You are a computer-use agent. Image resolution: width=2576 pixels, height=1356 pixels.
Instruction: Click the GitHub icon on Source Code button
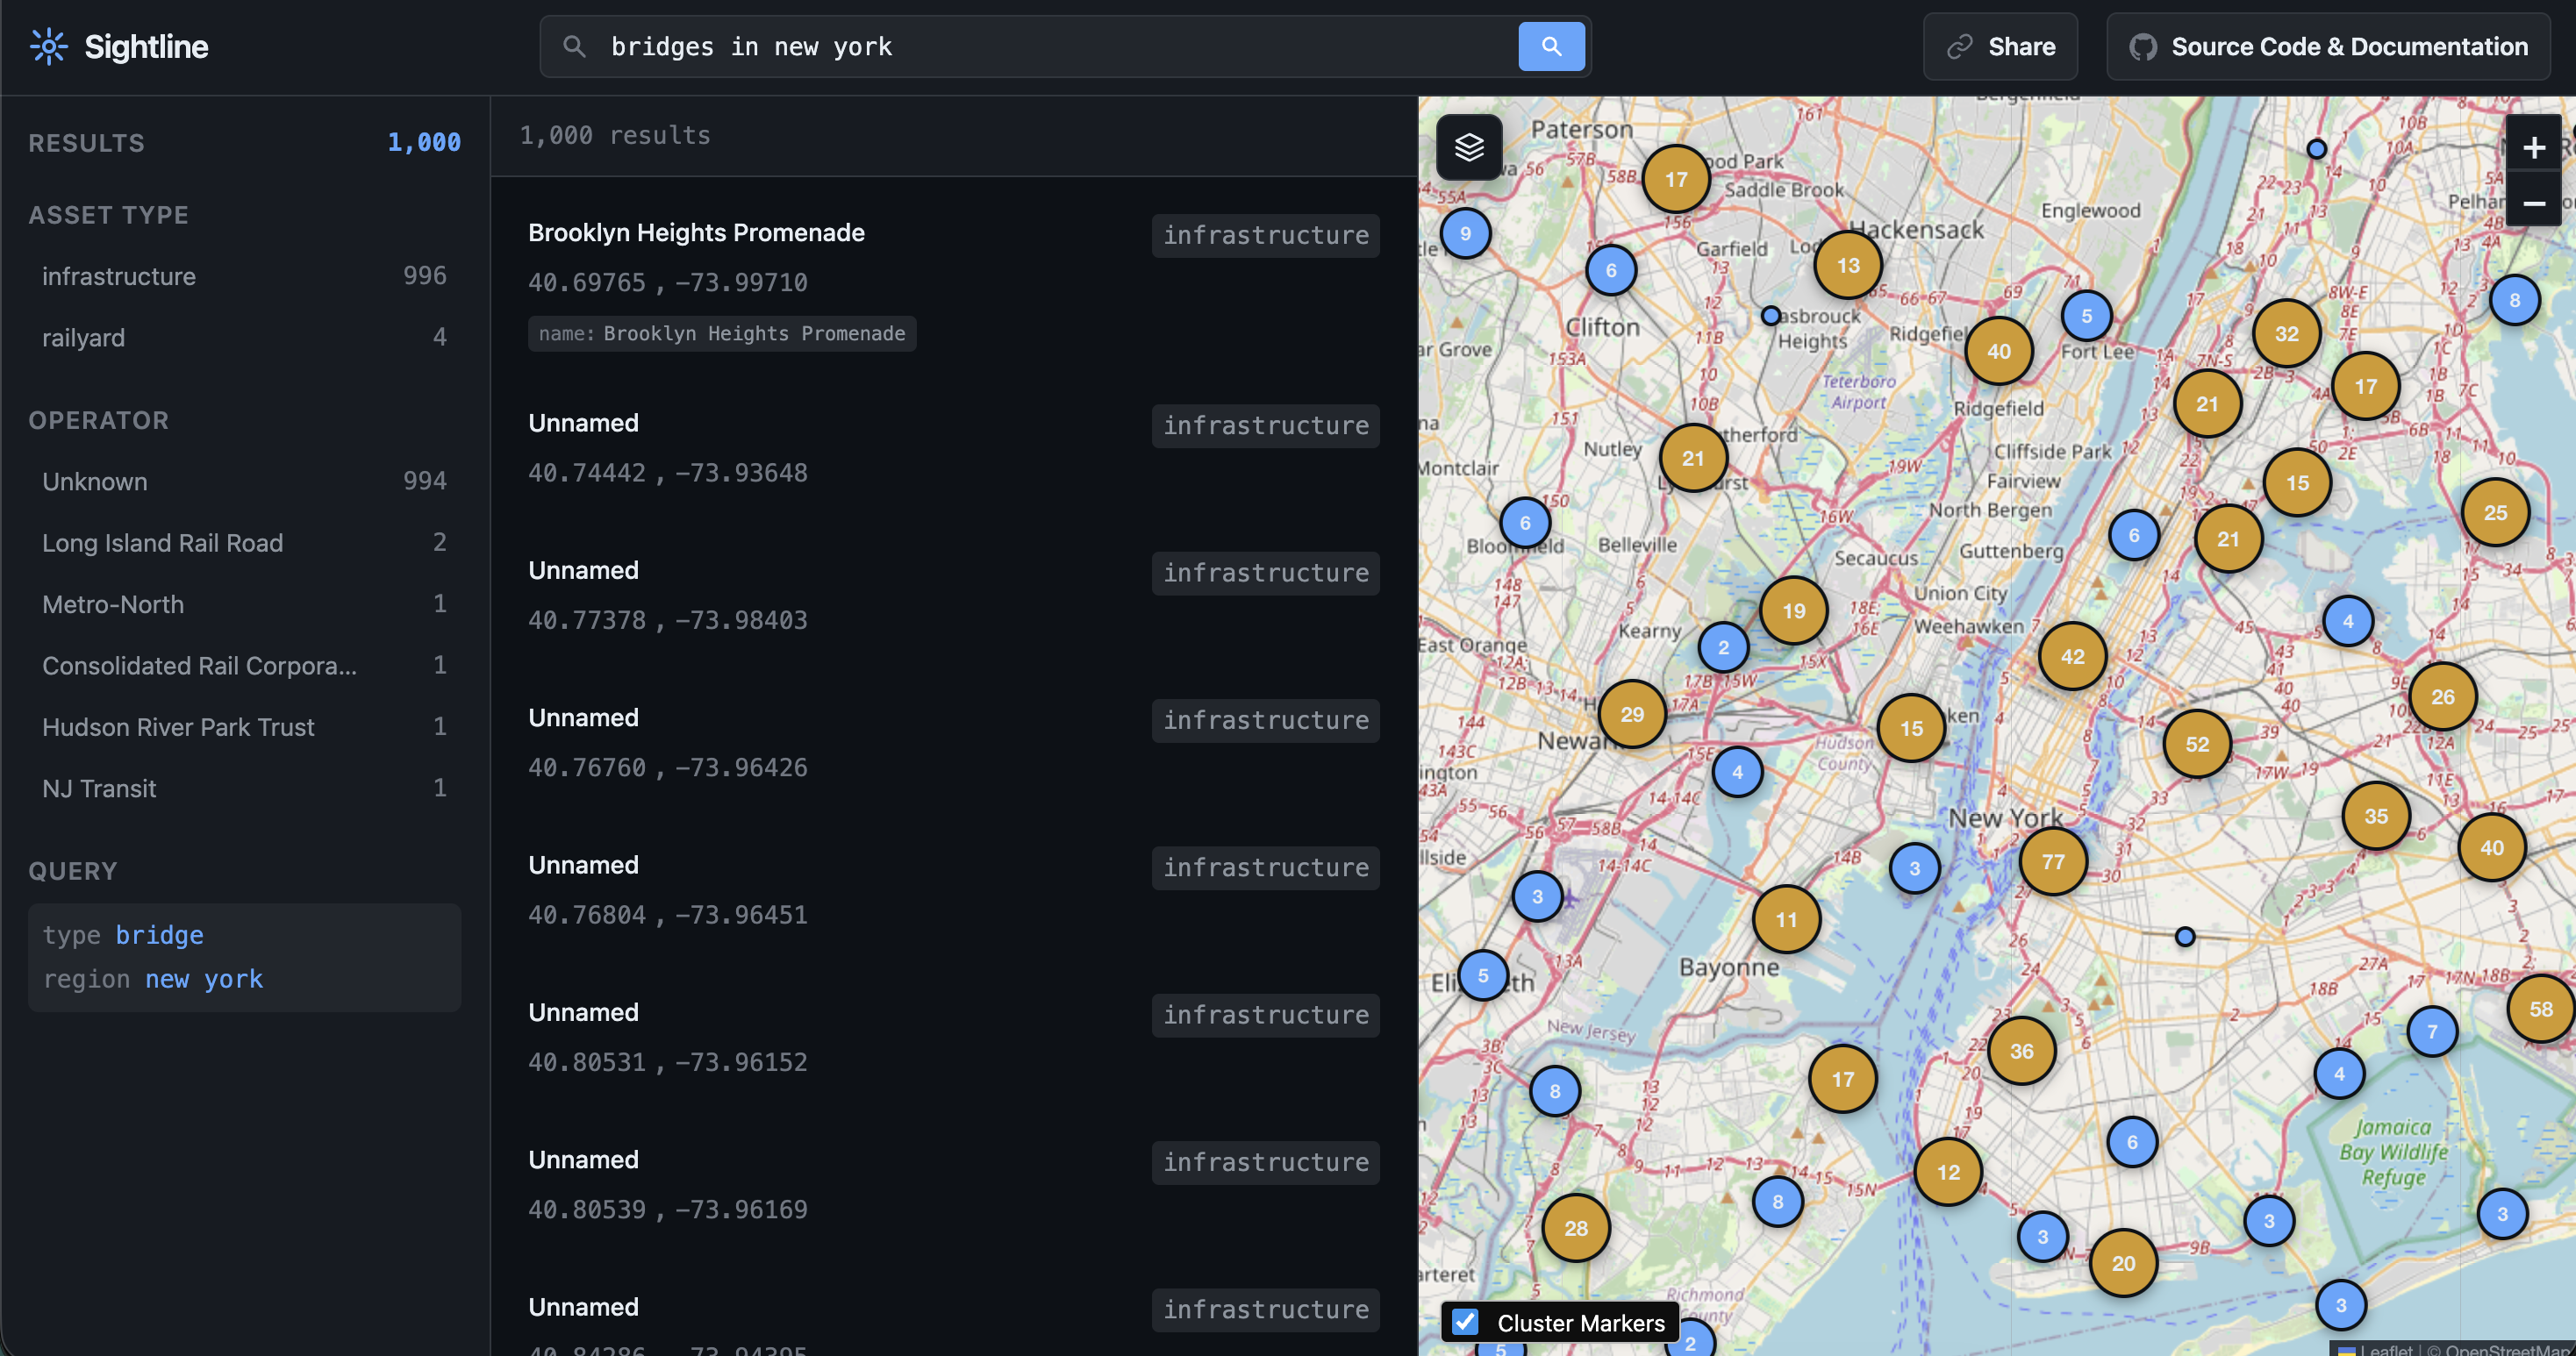click(2144, 46)
